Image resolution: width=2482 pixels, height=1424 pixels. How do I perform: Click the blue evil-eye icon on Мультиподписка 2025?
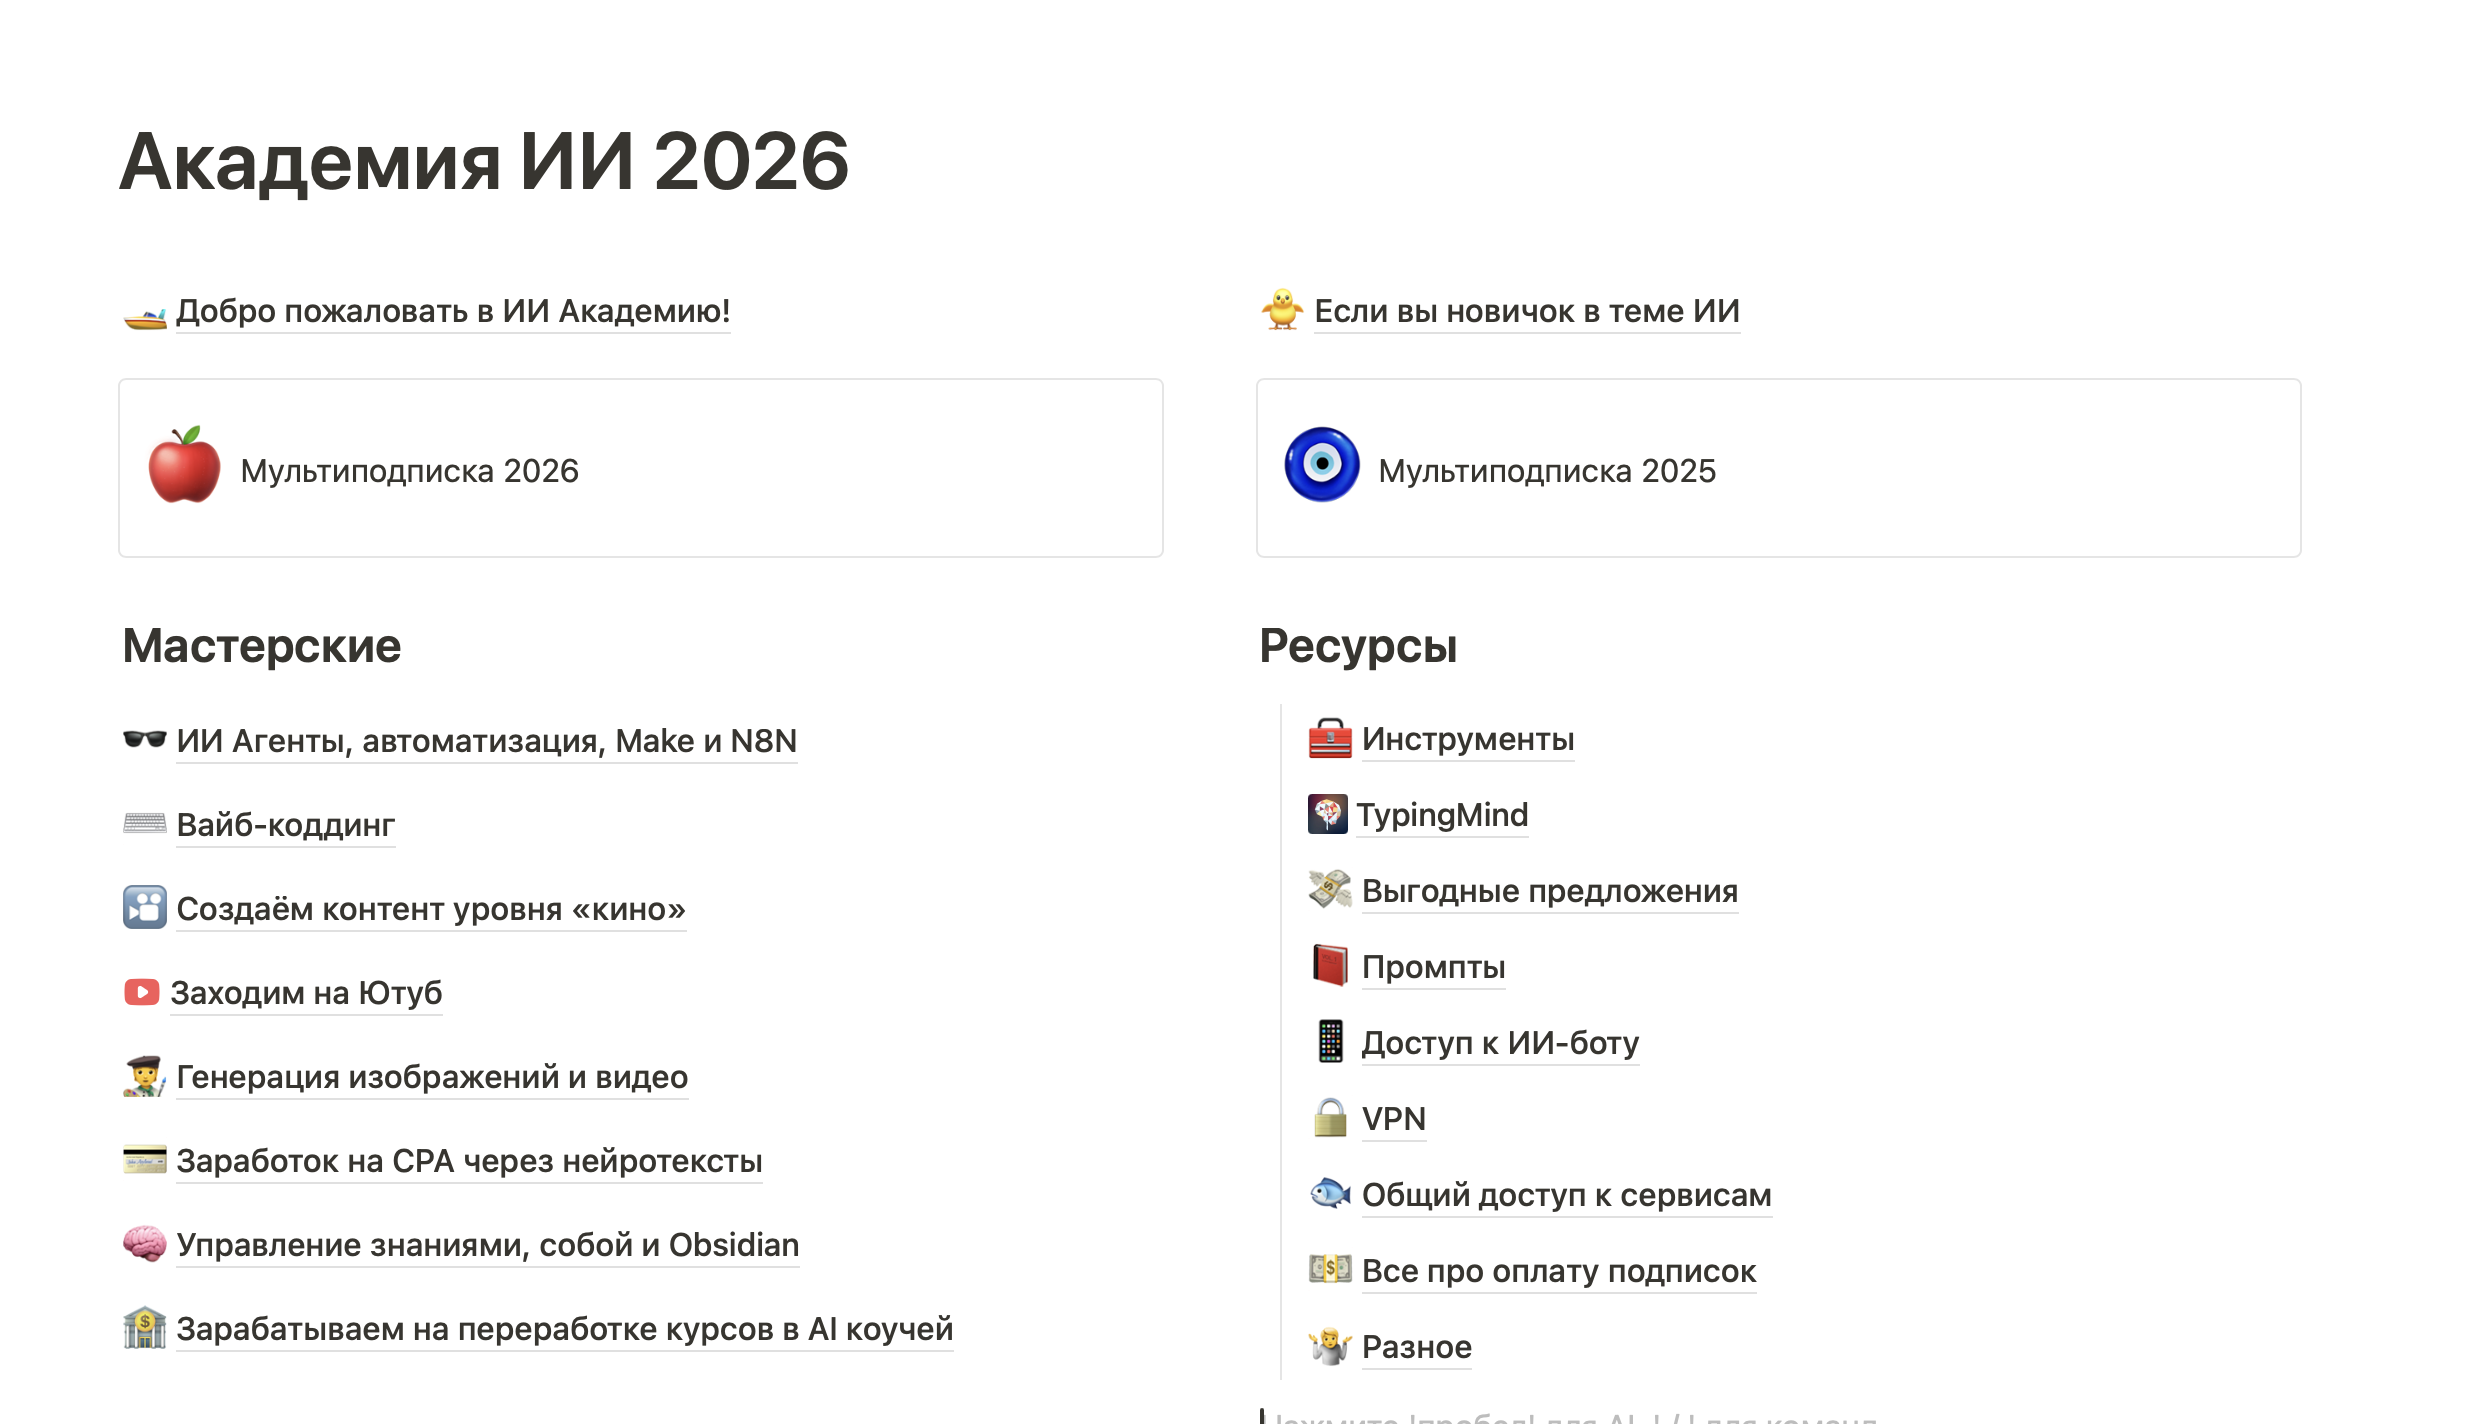pyautogui.click(x=1321, y=466)
